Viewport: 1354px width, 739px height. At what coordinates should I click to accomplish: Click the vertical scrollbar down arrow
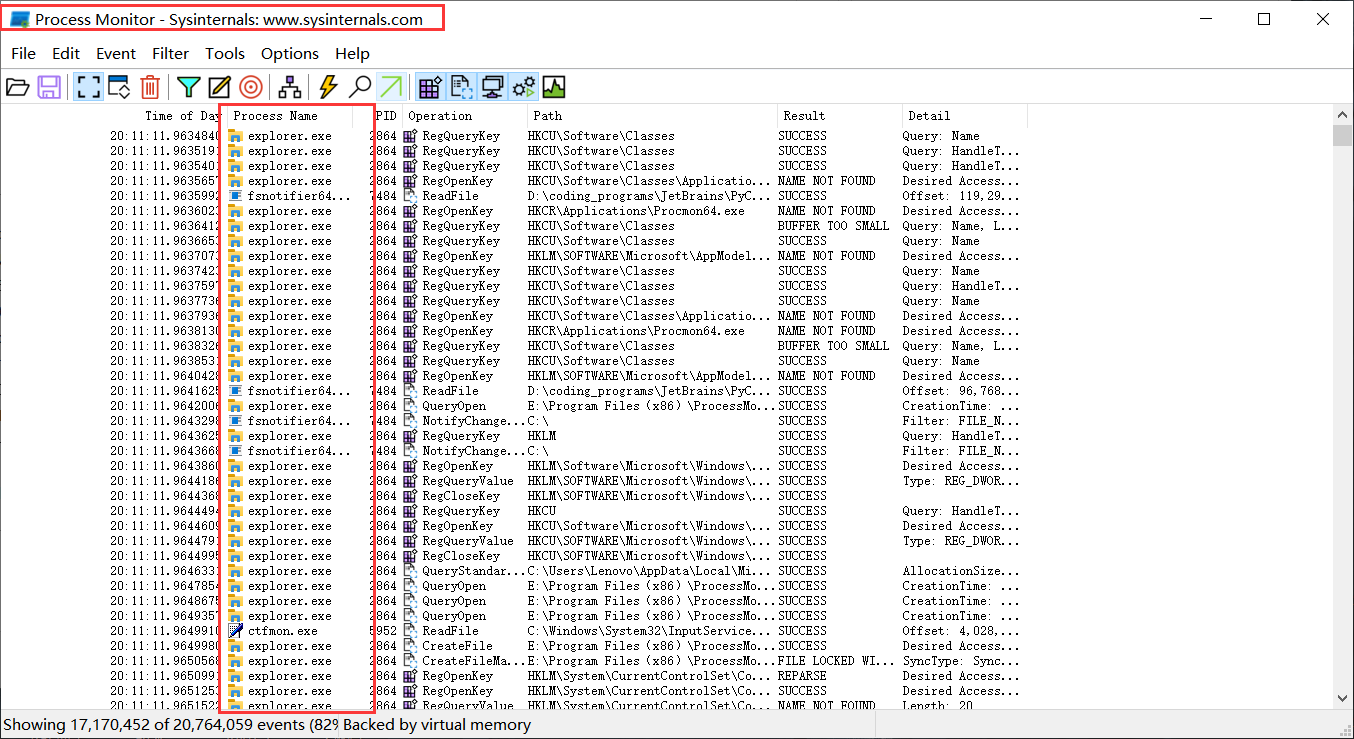[x=1343, y=698]
